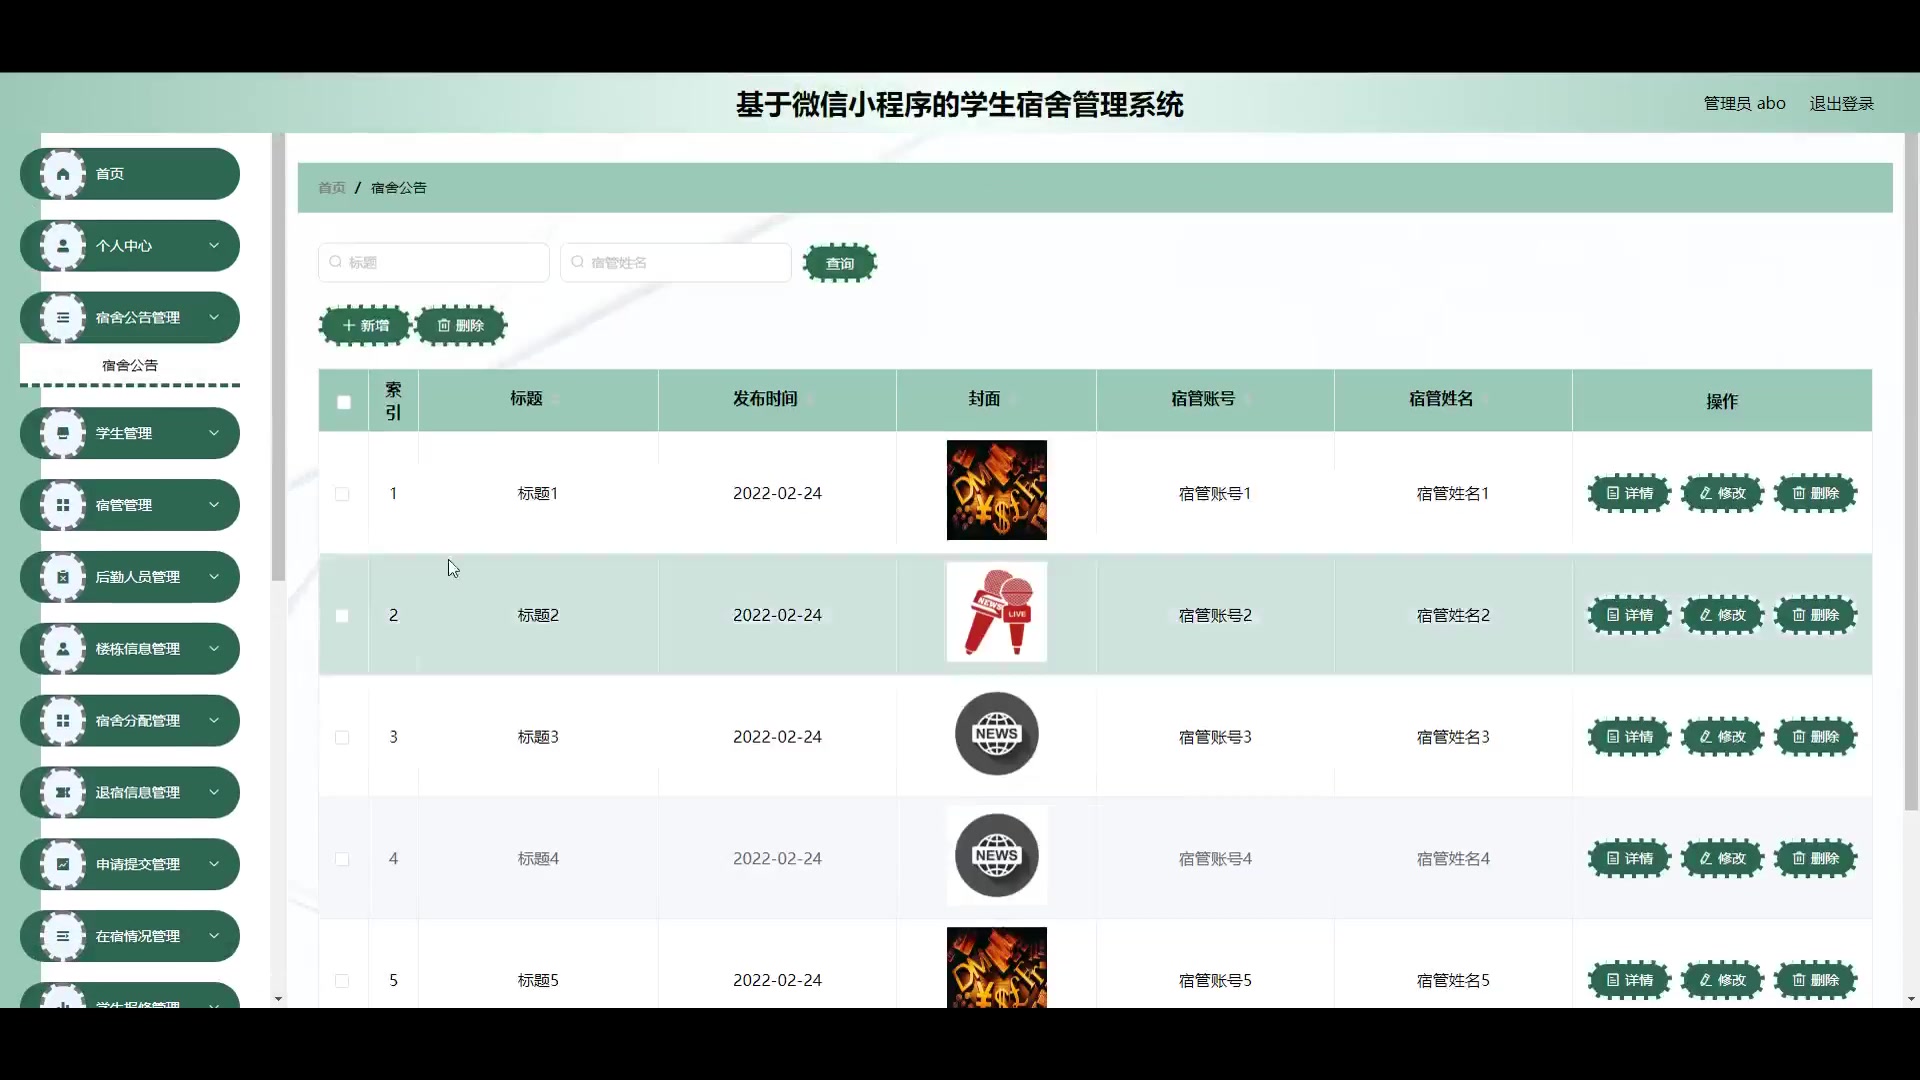The height and width of the screenshot is (1080, 1920).
Task: Go to 首页 in the breadcrumb
Action: [x=331, y=188]
